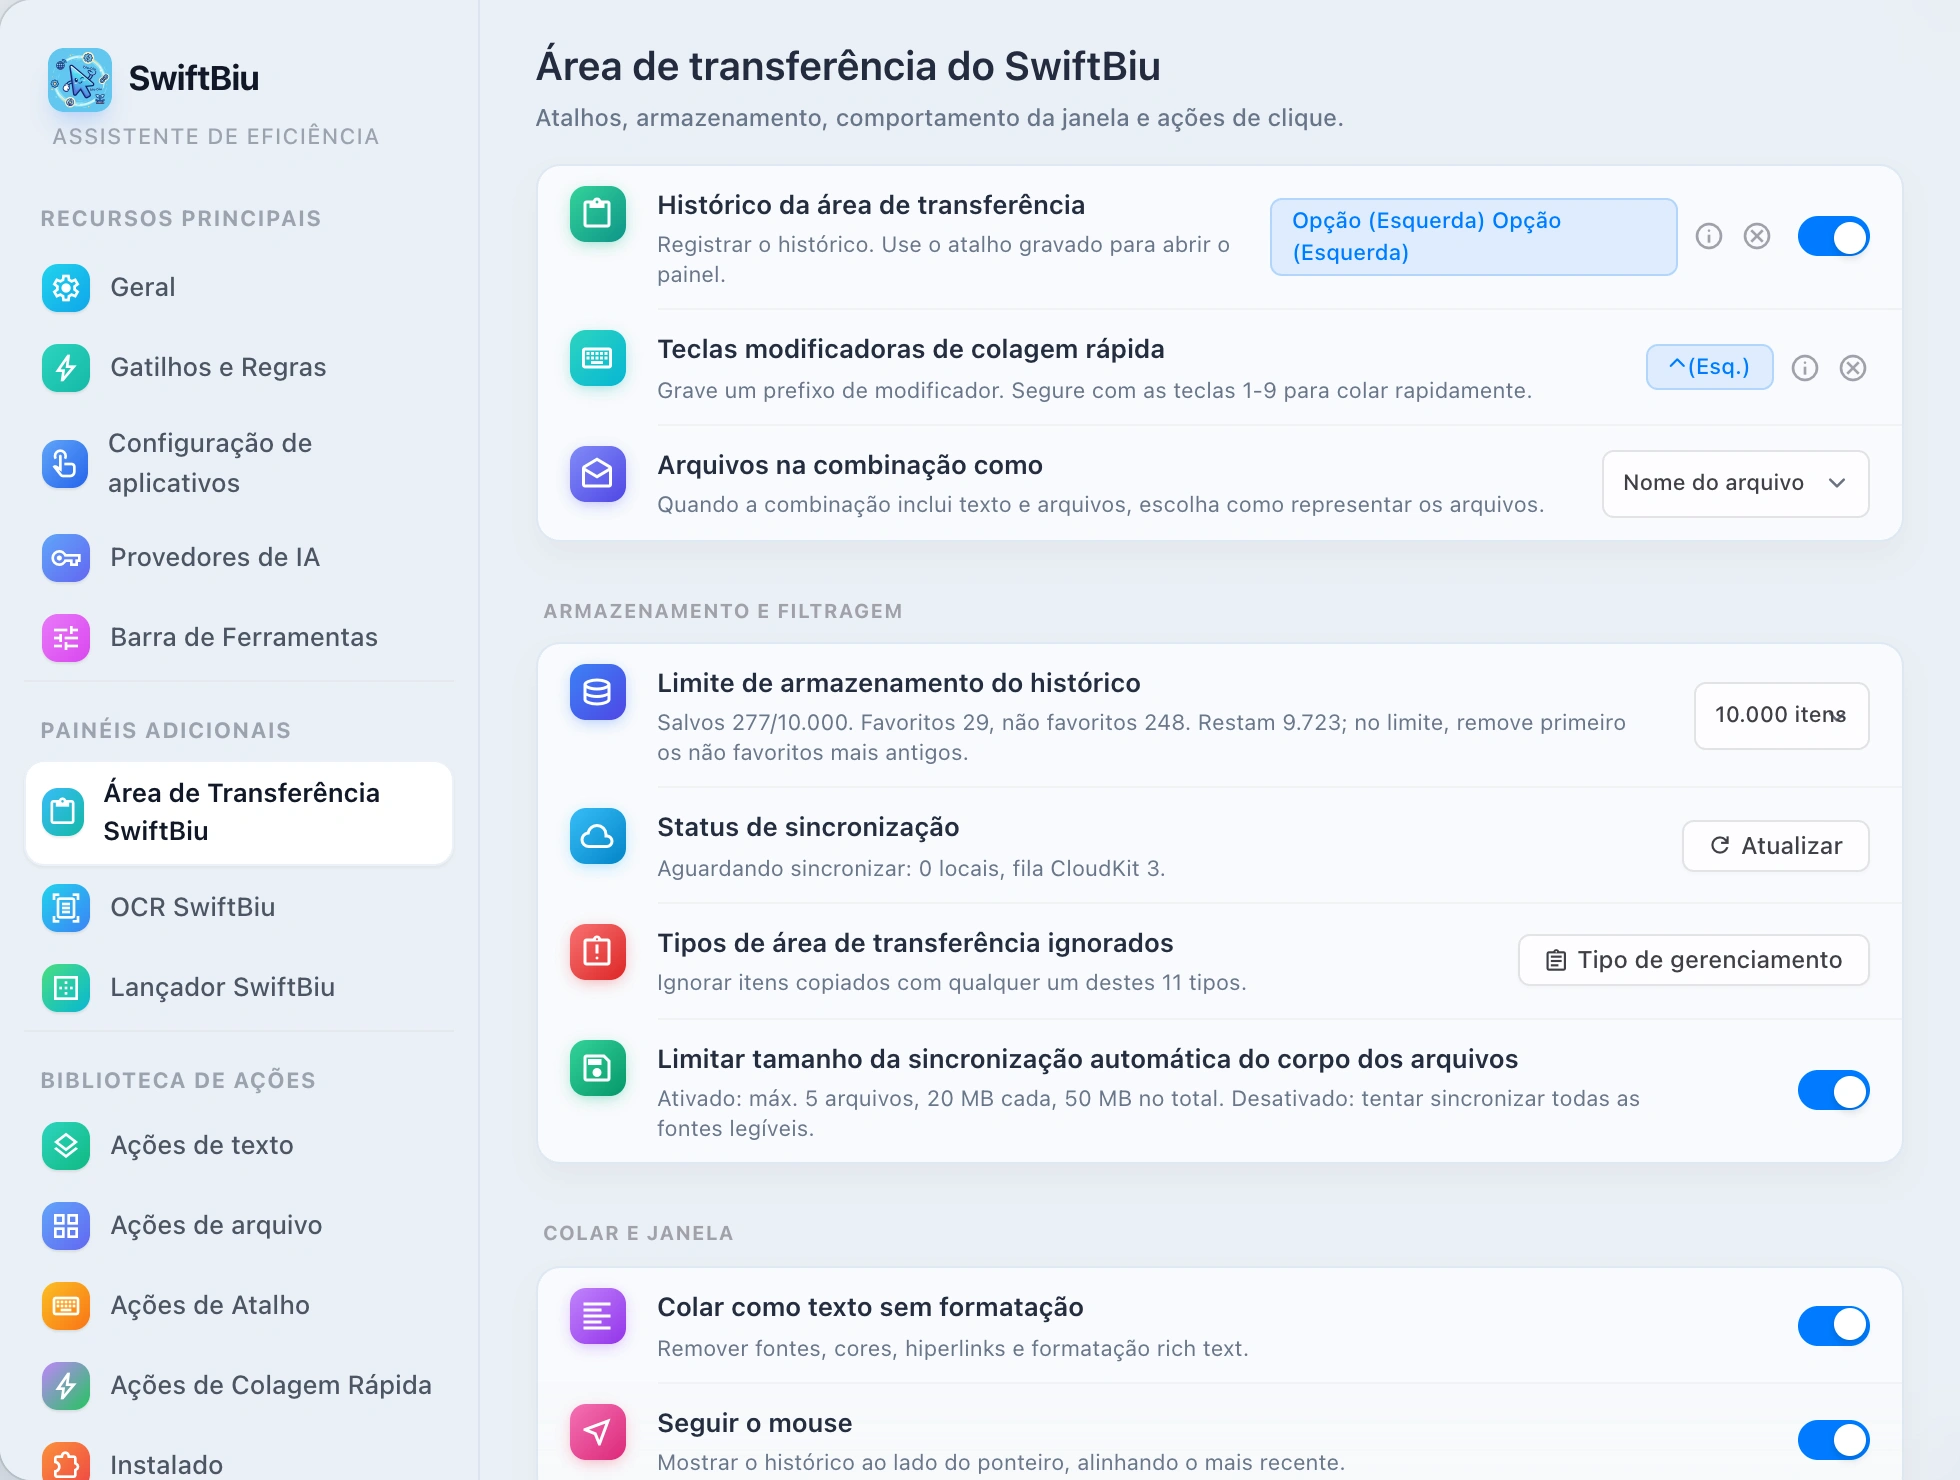The width and height of the screenshot is (1960, 1480).
Task: Click the cloud icon for Status de sincronização
Action: 598,836
